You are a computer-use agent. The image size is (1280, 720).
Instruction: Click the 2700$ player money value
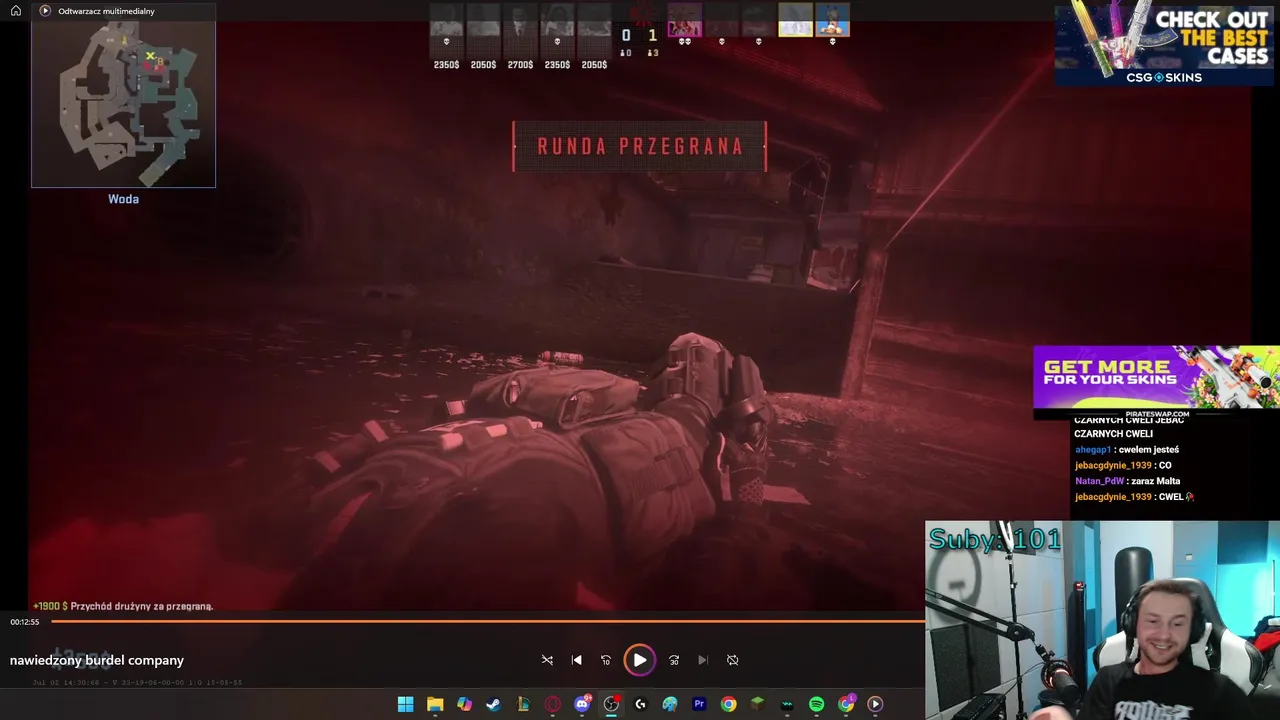click(x=520, y=65)
